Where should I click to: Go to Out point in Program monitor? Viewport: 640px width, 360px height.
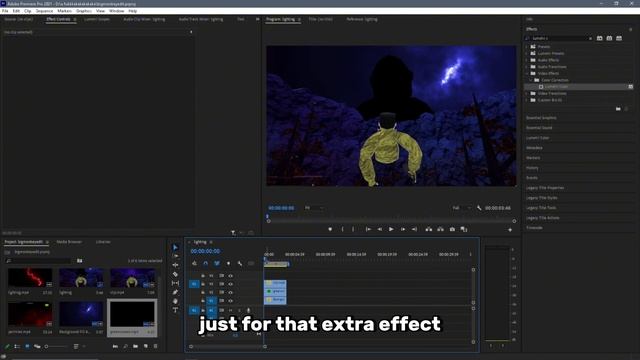pyautogui.click(x=414, y=229)
